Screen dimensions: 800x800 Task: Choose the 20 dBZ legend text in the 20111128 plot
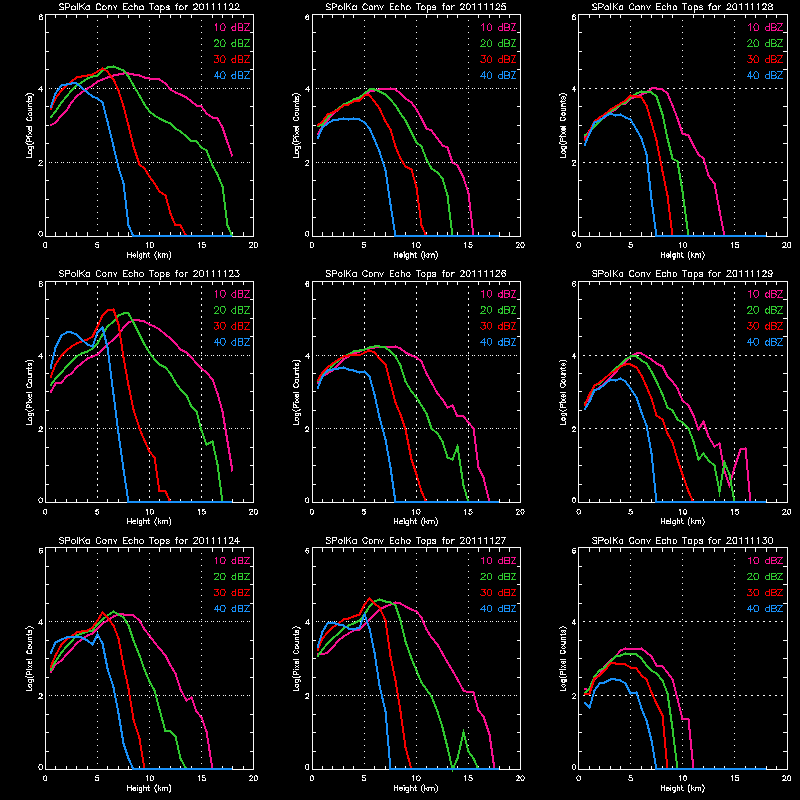click(765, 43)
